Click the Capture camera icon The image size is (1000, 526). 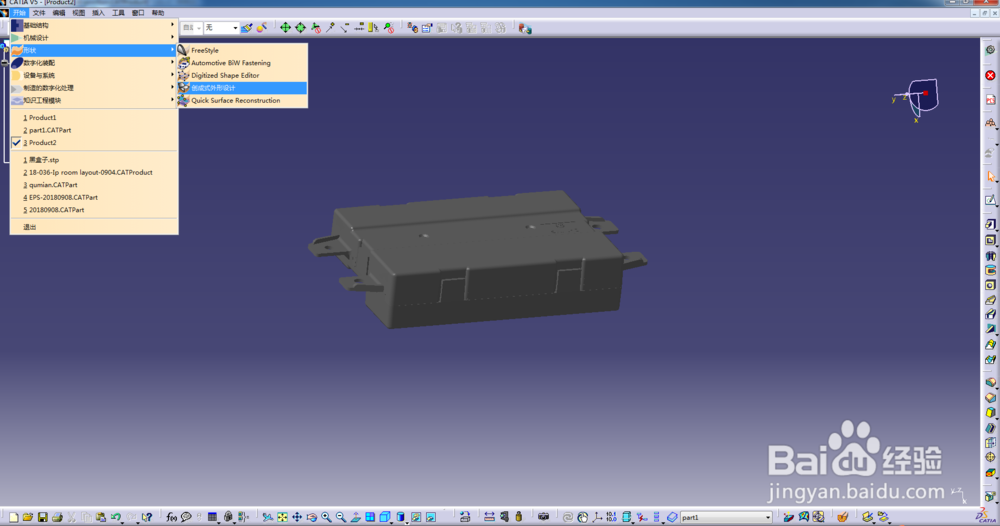click(x=543, y=517)
